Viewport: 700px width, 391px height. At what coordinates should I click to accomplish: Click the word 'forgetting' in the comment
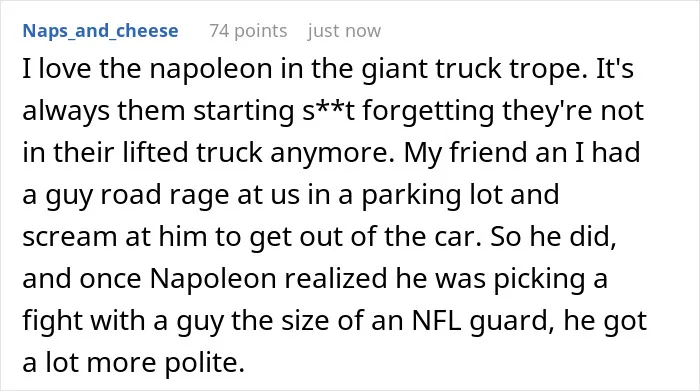click(x=428, y=110)
